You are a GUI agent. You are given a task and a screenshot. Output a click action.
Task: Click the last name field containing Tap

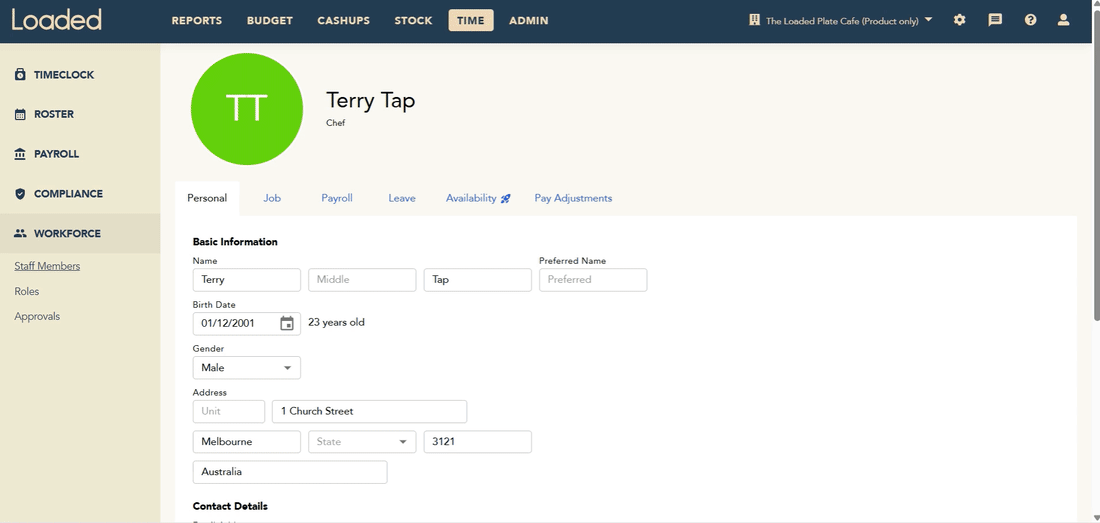click(x=478, y=280)
